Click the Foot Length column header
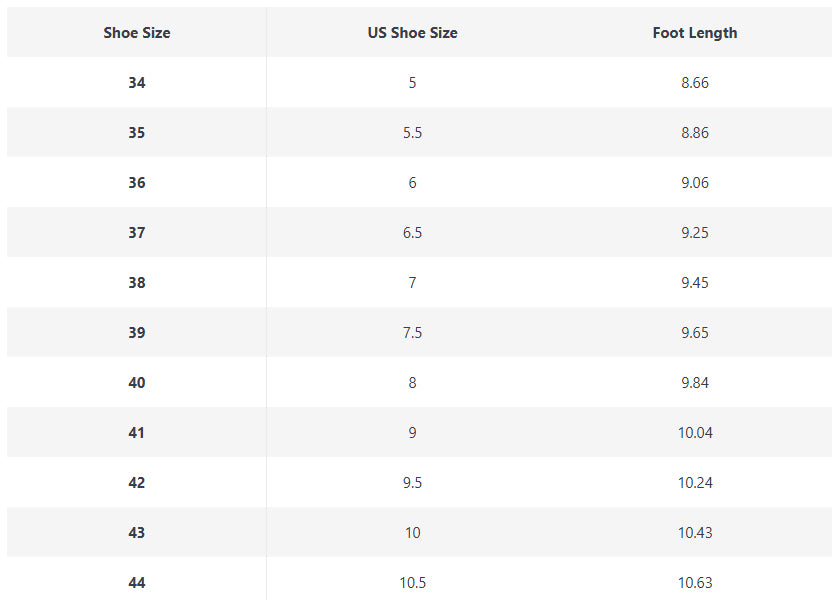Viewport: 838px width, 600px height. click(x=695, y=33)
